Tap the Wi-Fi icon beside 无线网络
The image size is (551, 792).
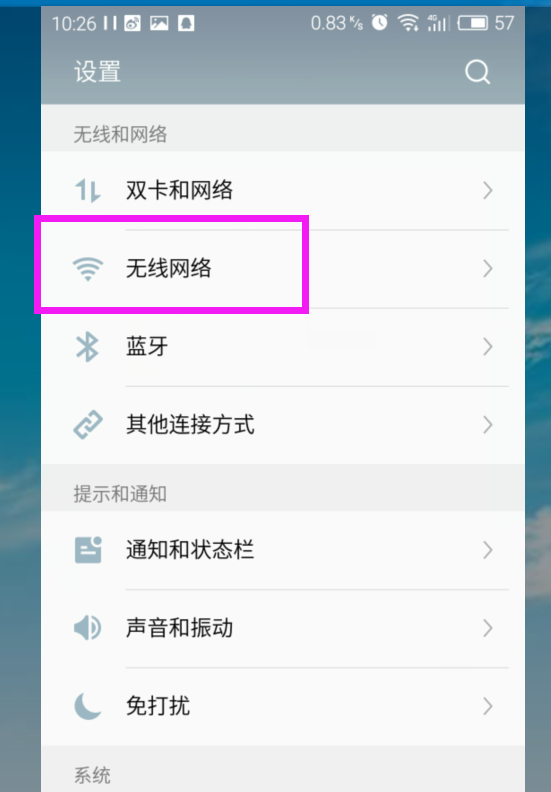click(88, 269)
